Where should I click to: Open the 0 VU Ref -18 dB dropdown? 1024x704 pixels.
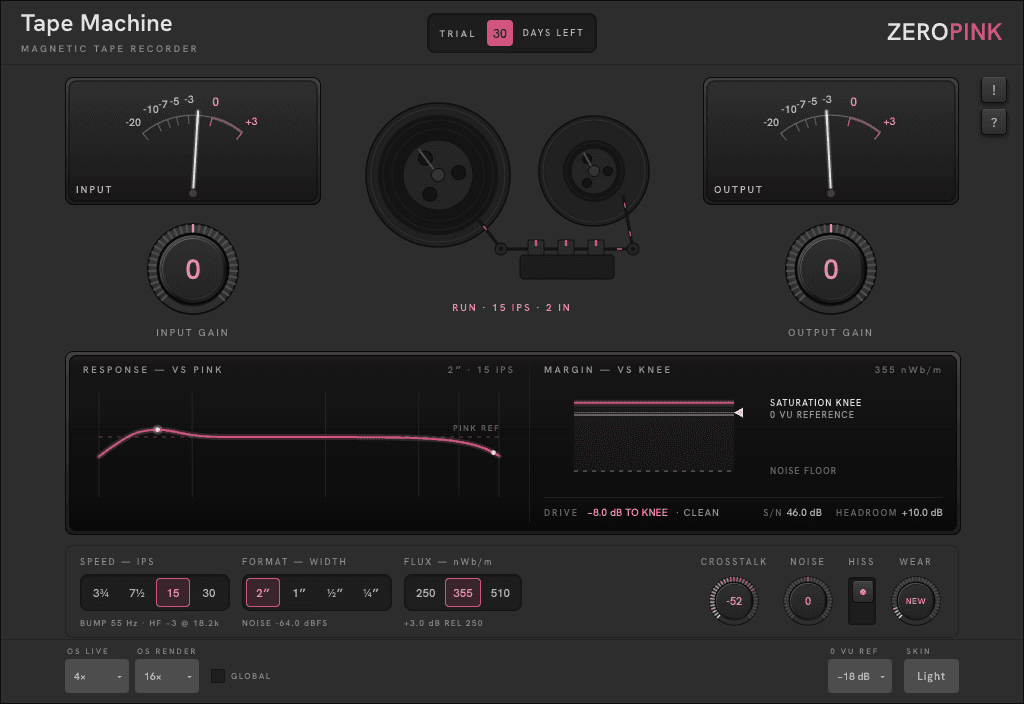pos(859,676)
